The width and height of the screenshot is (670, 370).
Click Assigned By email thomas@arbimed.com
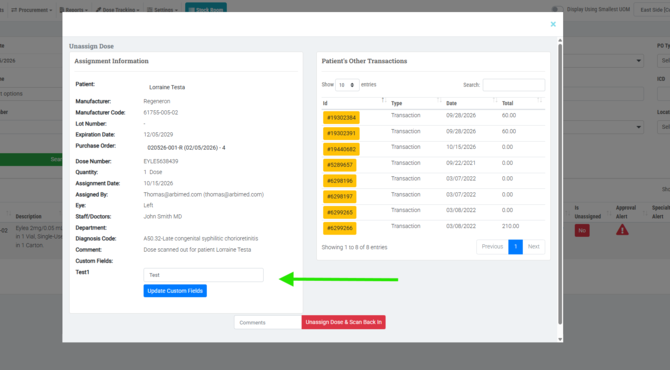[x=203, y=194]
